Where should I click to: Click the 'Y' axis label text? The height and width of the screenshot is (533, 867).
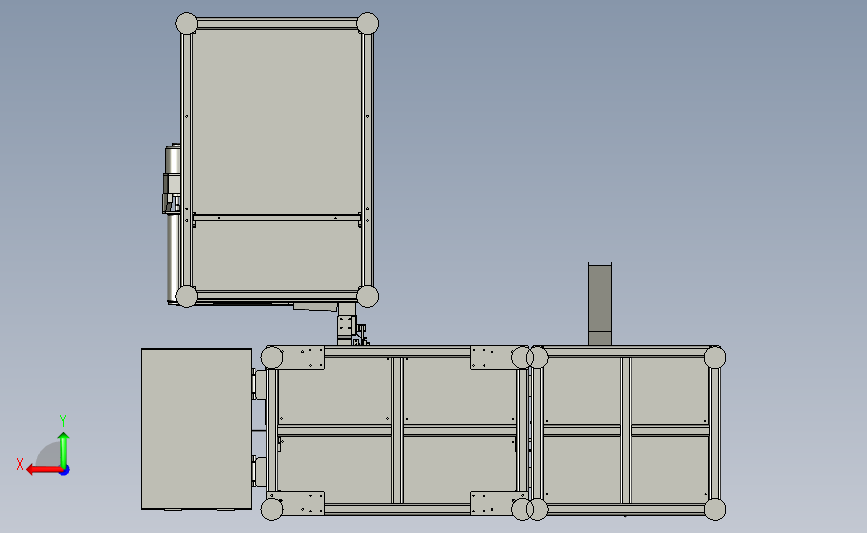(62, 421)
